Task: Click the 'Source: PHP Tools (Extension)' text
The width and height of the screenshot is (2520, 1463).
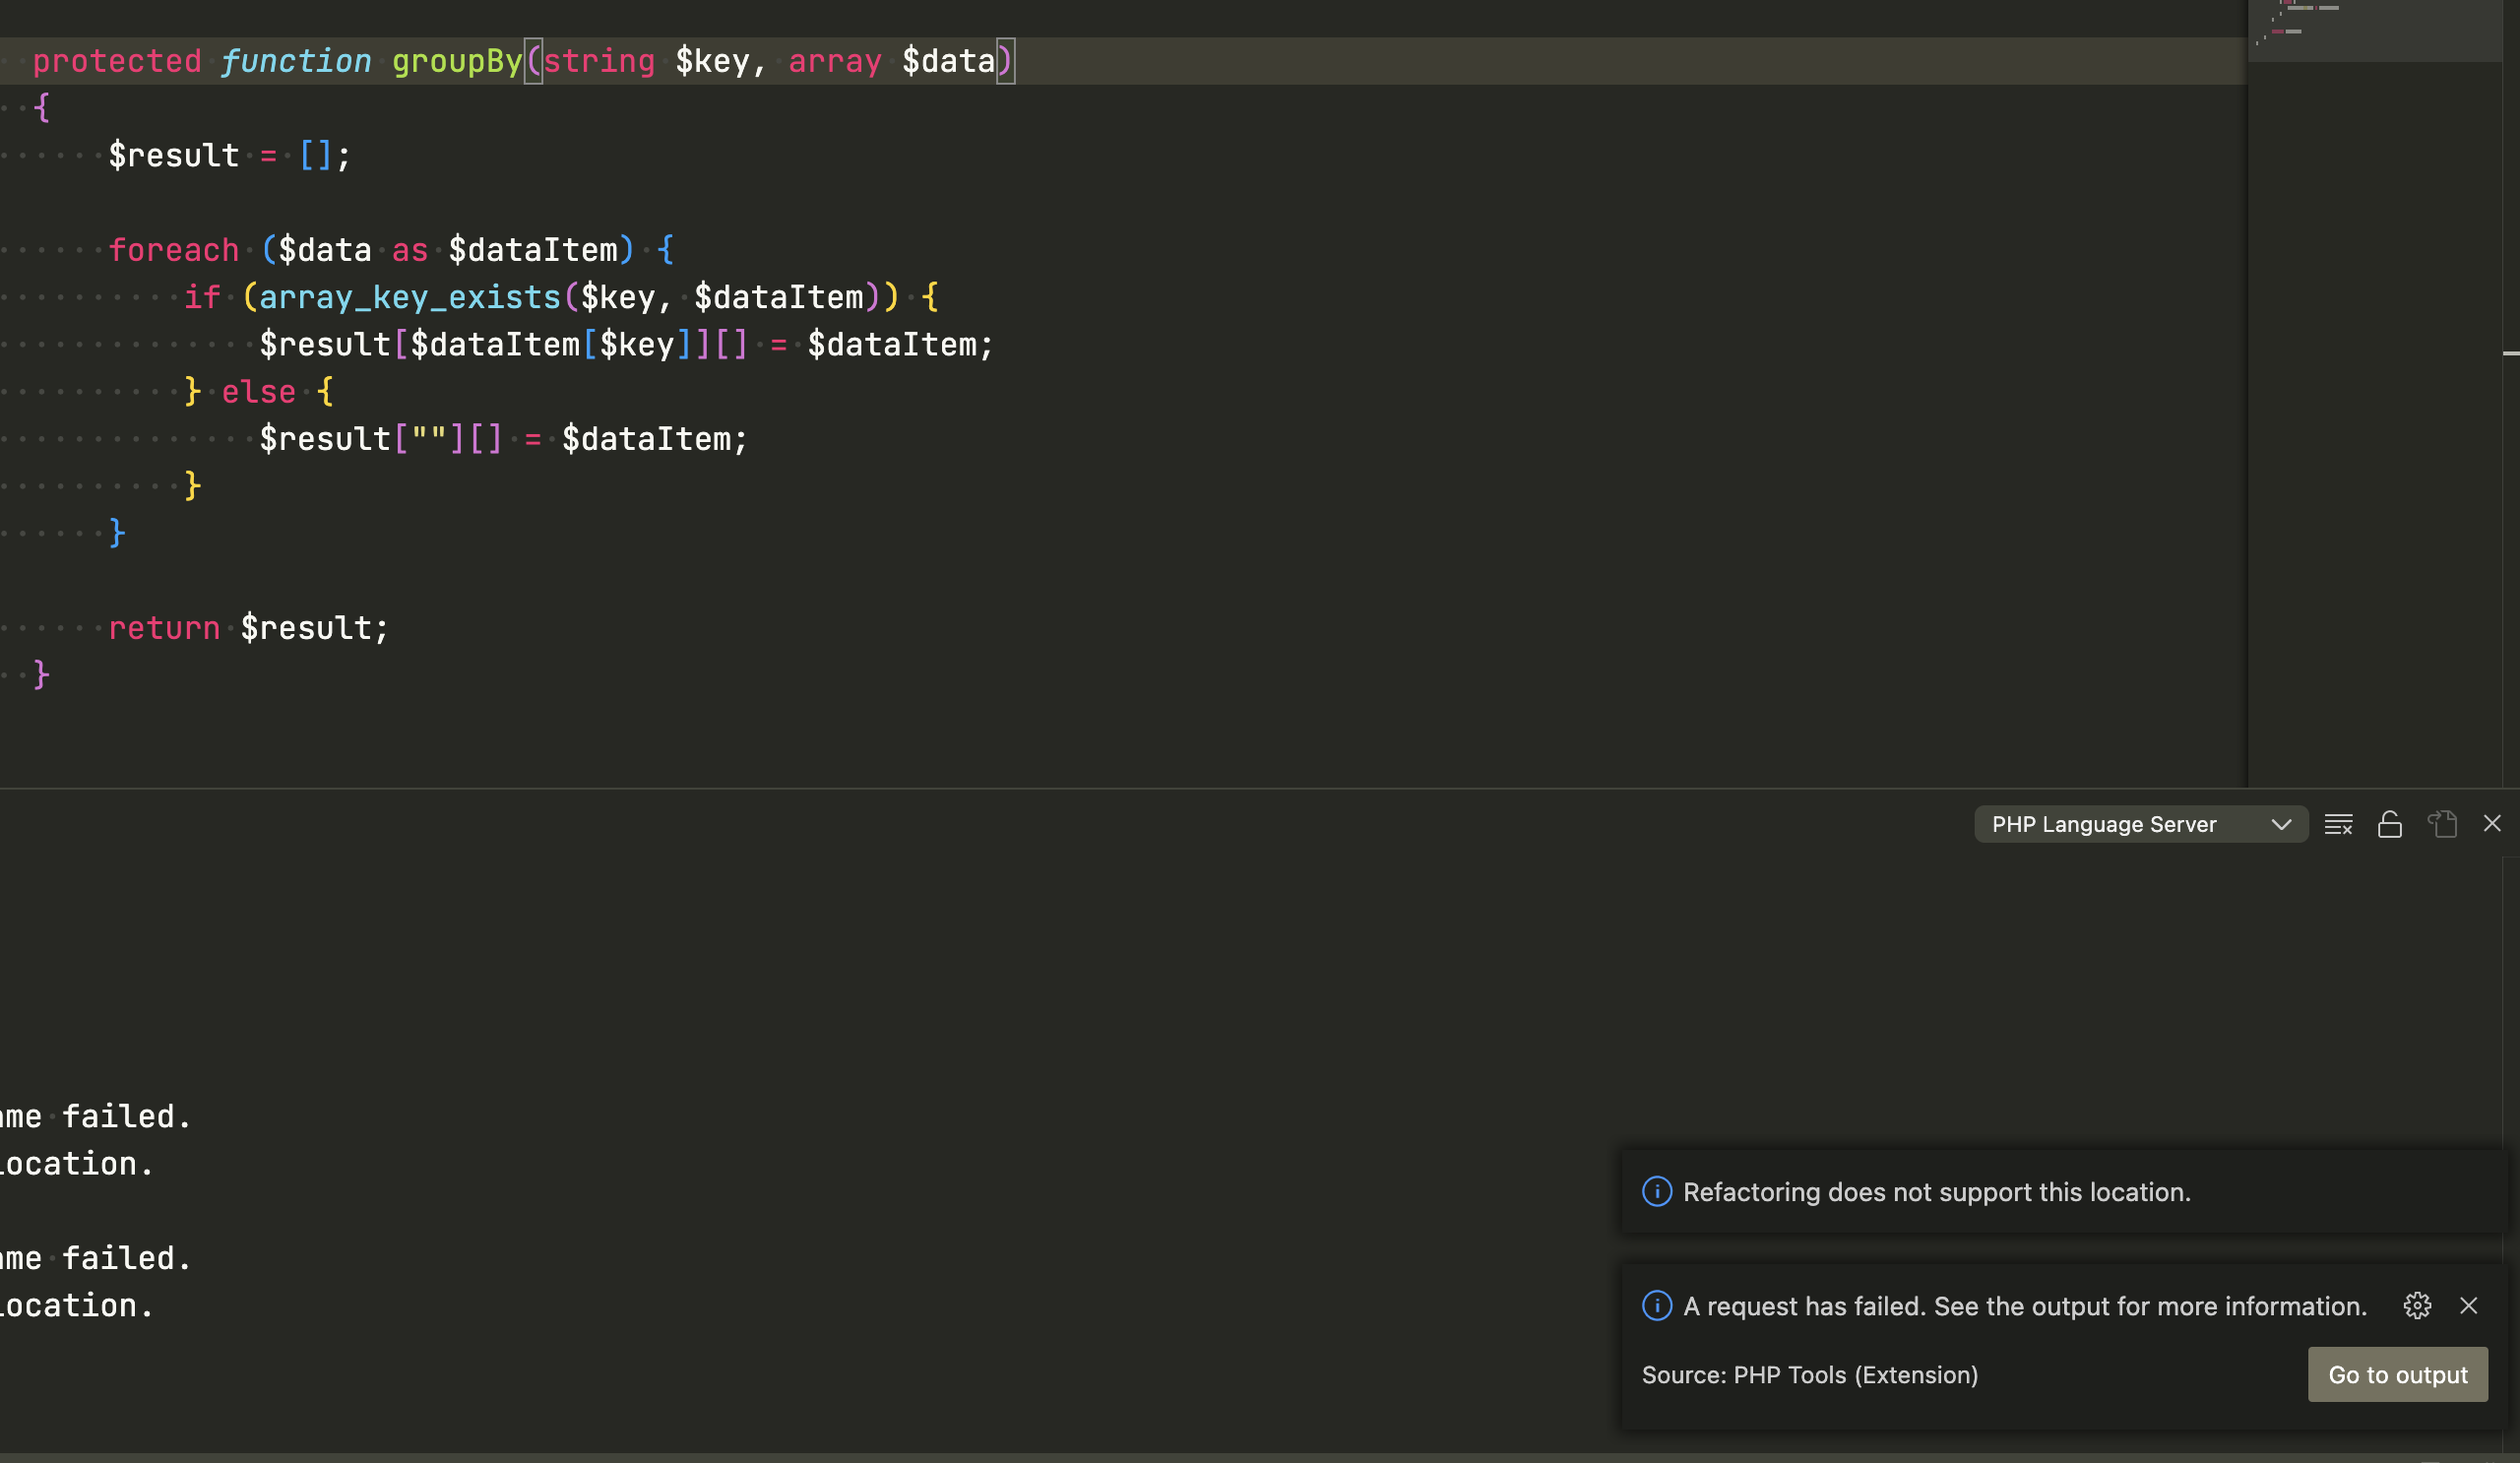Action: pyautogui.click(x=1809, y=1375)
